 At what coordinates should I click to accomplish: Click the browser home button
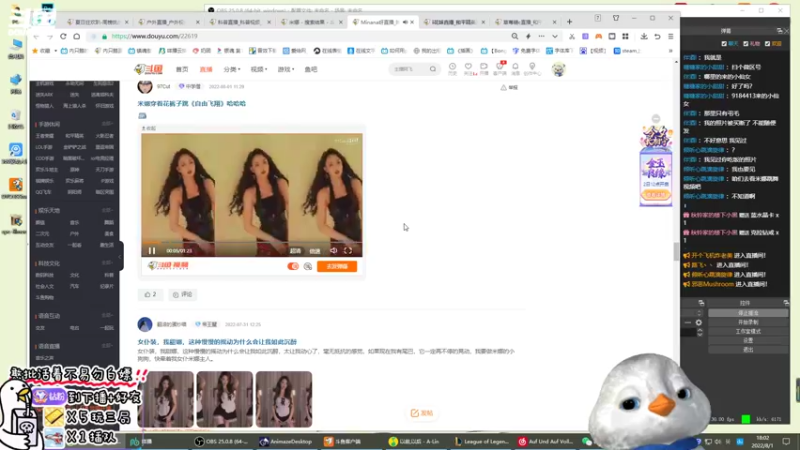coord(77,36)
